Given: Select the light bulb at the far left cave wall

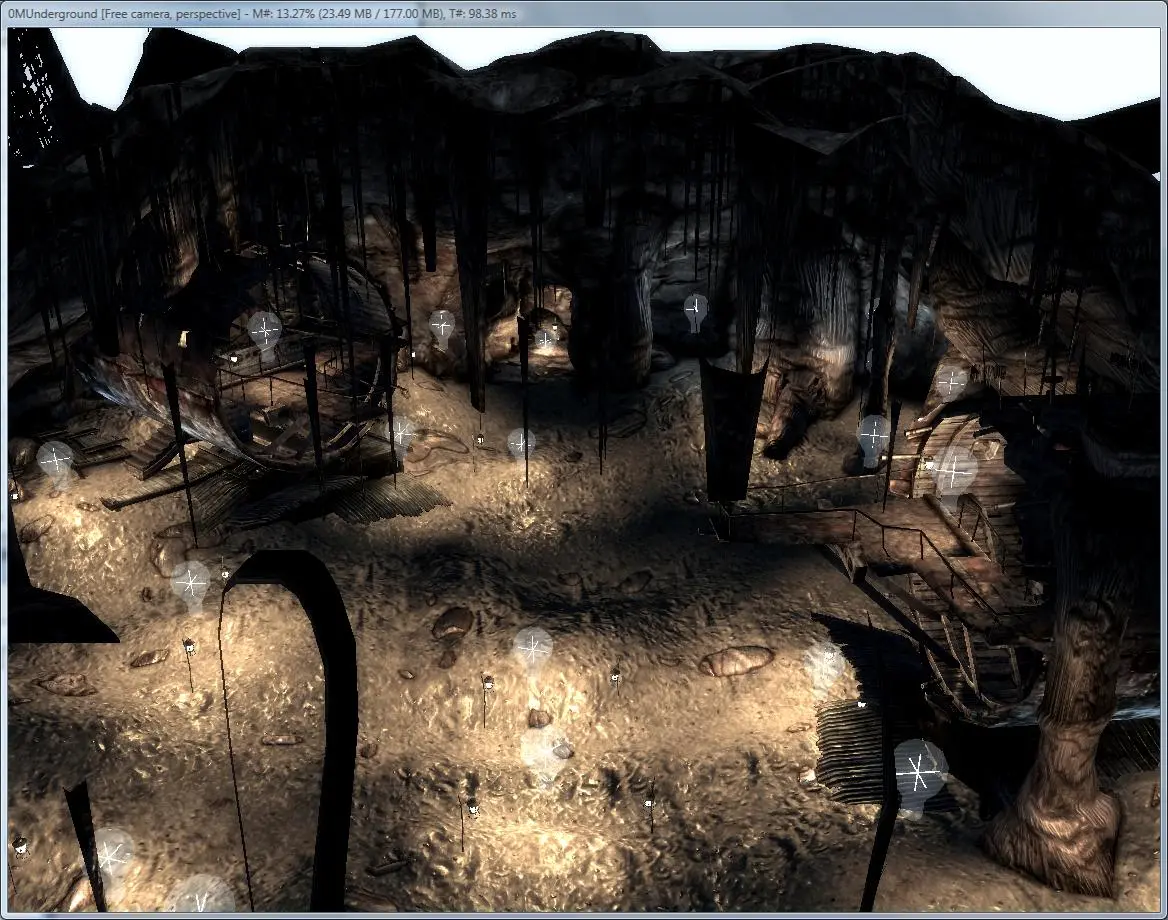Looking at the screenshot, I should [x=56, y=462].
